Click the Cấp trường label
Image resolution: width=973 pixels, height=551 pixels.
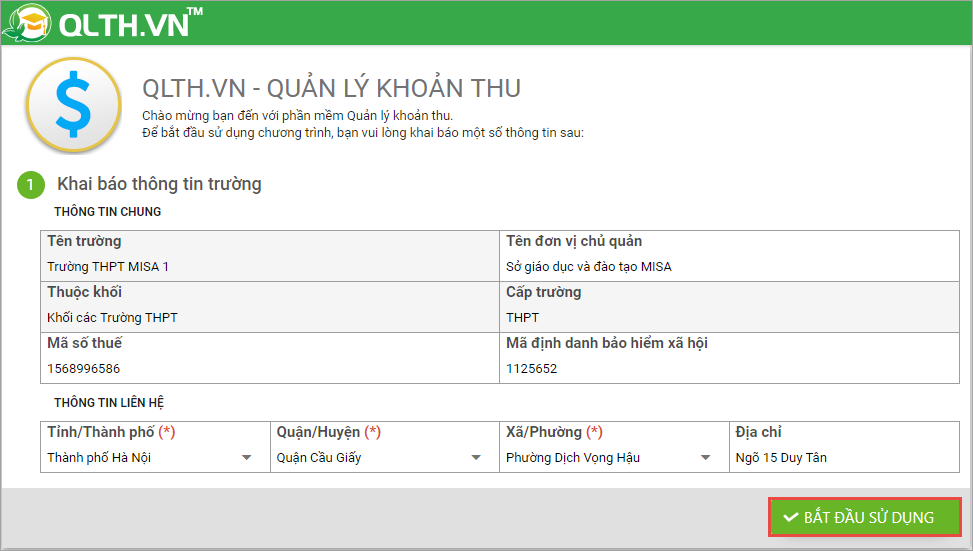click(544, 292)
